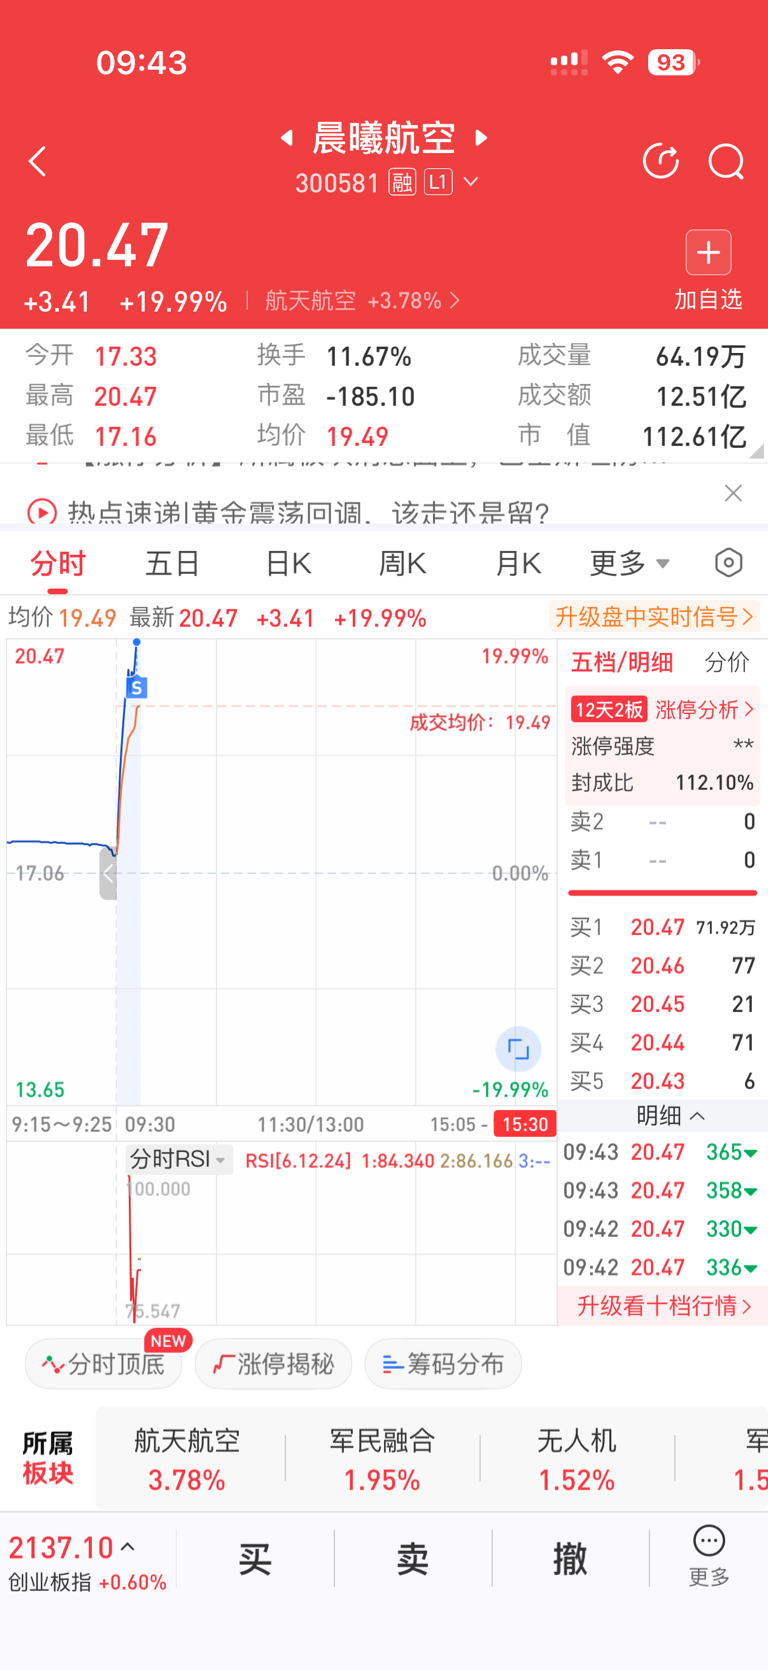Image resolution: width=768 pixels, height=1670 pixels.
Task: Open 分时顶底 feature button
Action: click(x=103, y=1364)
